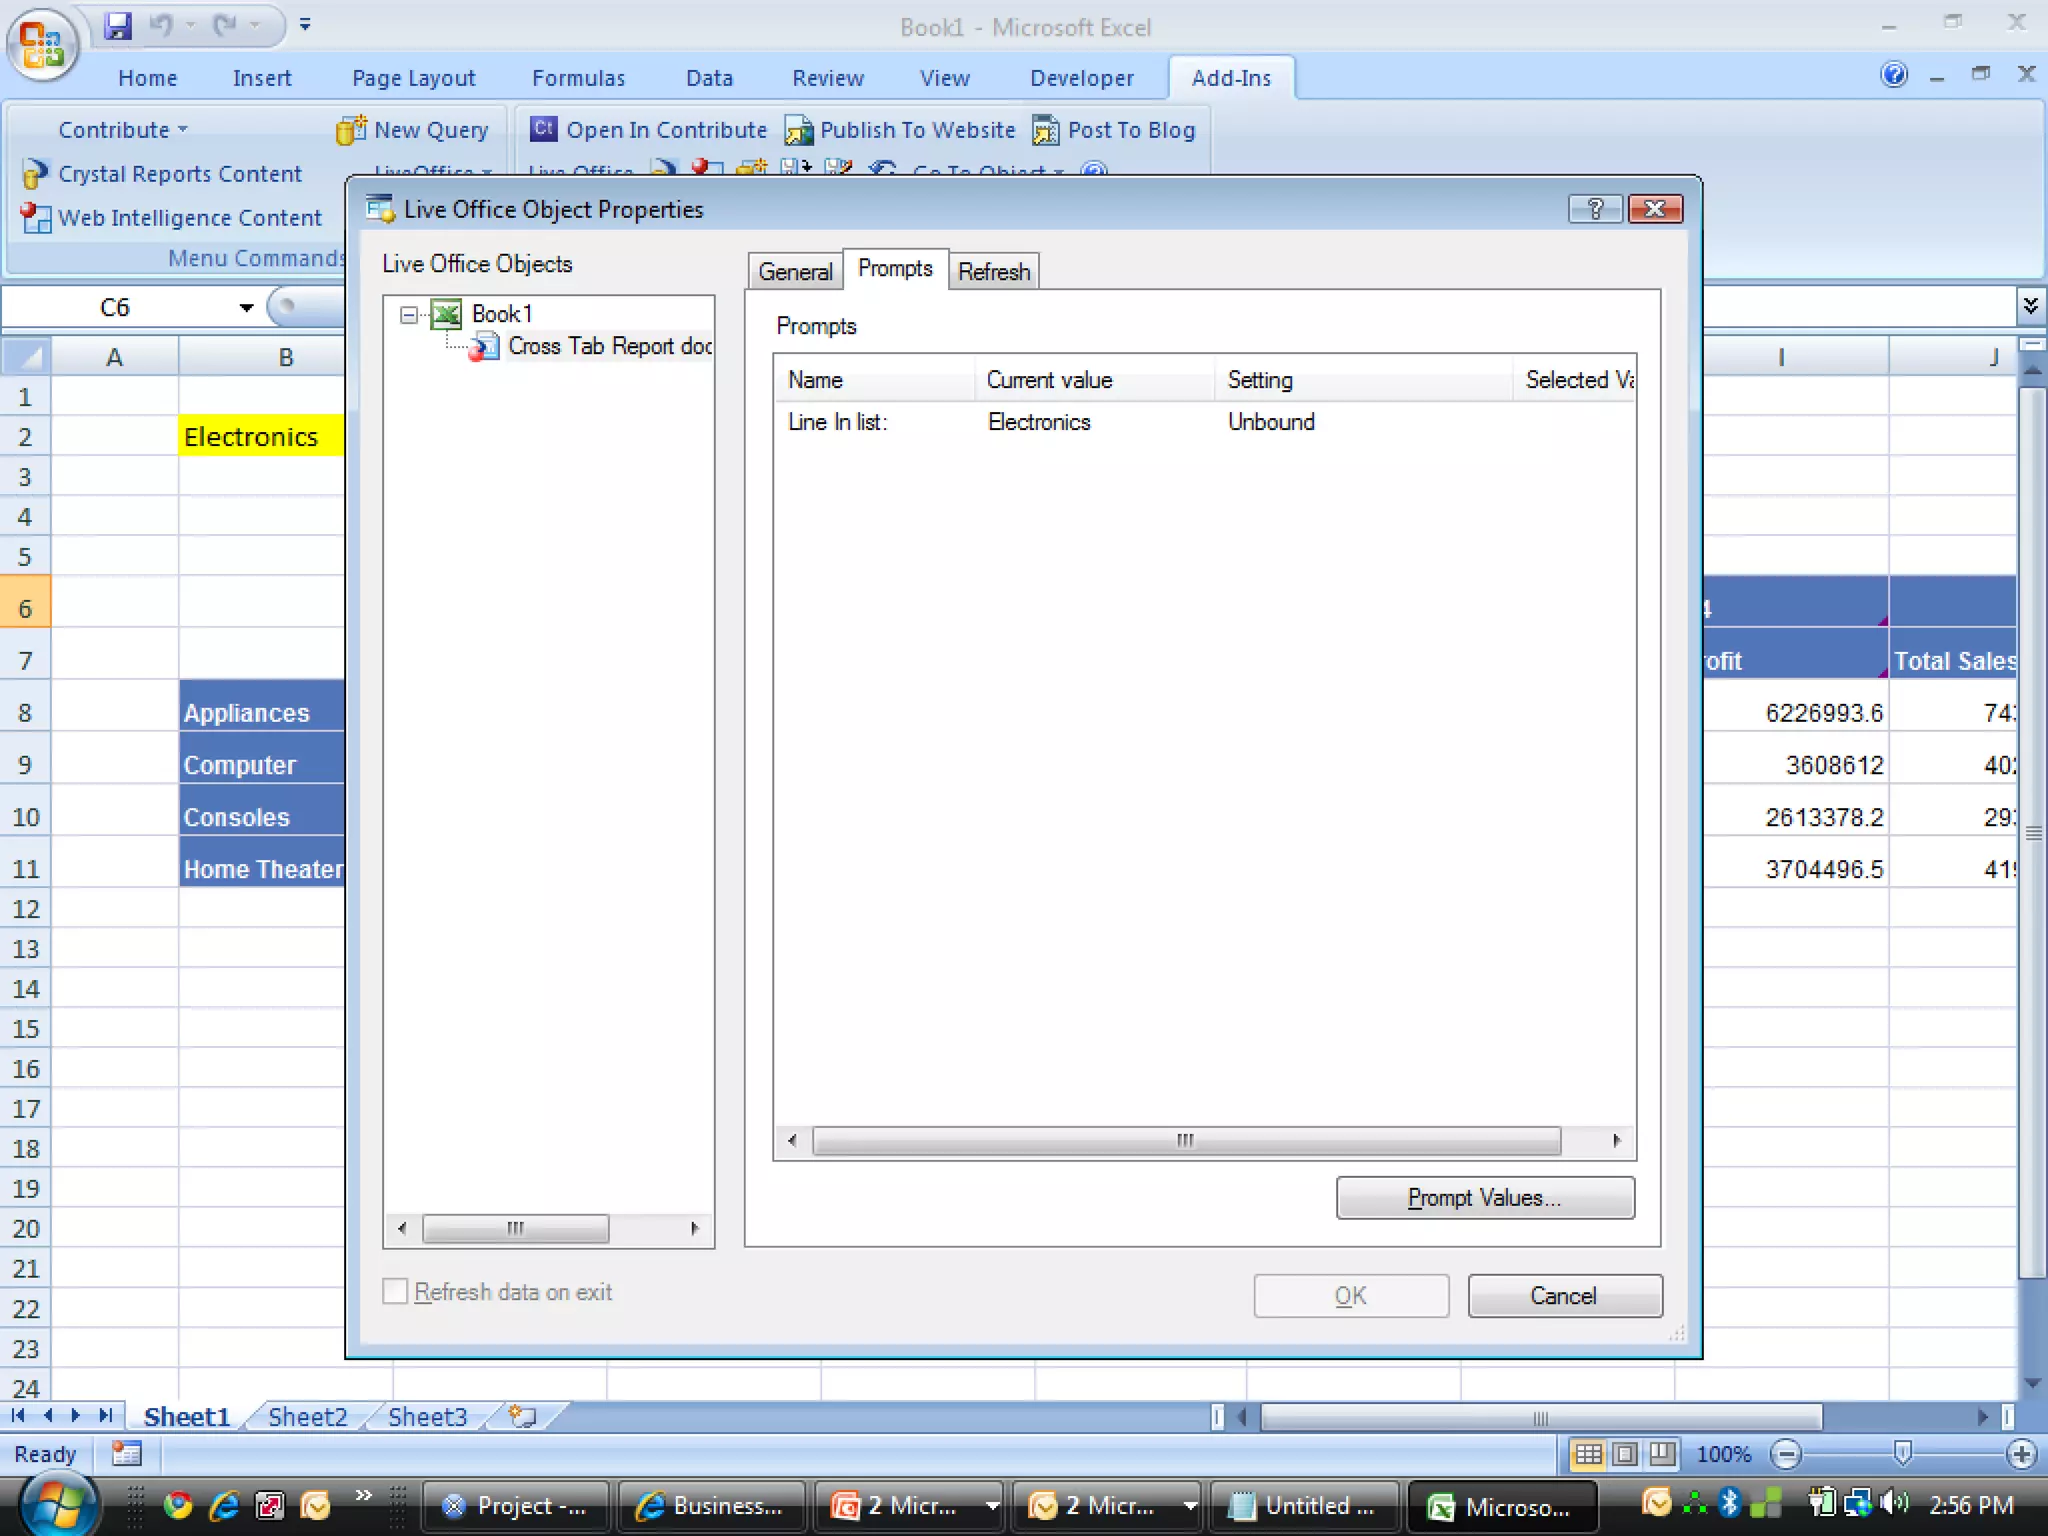Click the Setting column header
This screenshot has height=1536, width=2048.
pyautogui.click(x=1363, y=380)
